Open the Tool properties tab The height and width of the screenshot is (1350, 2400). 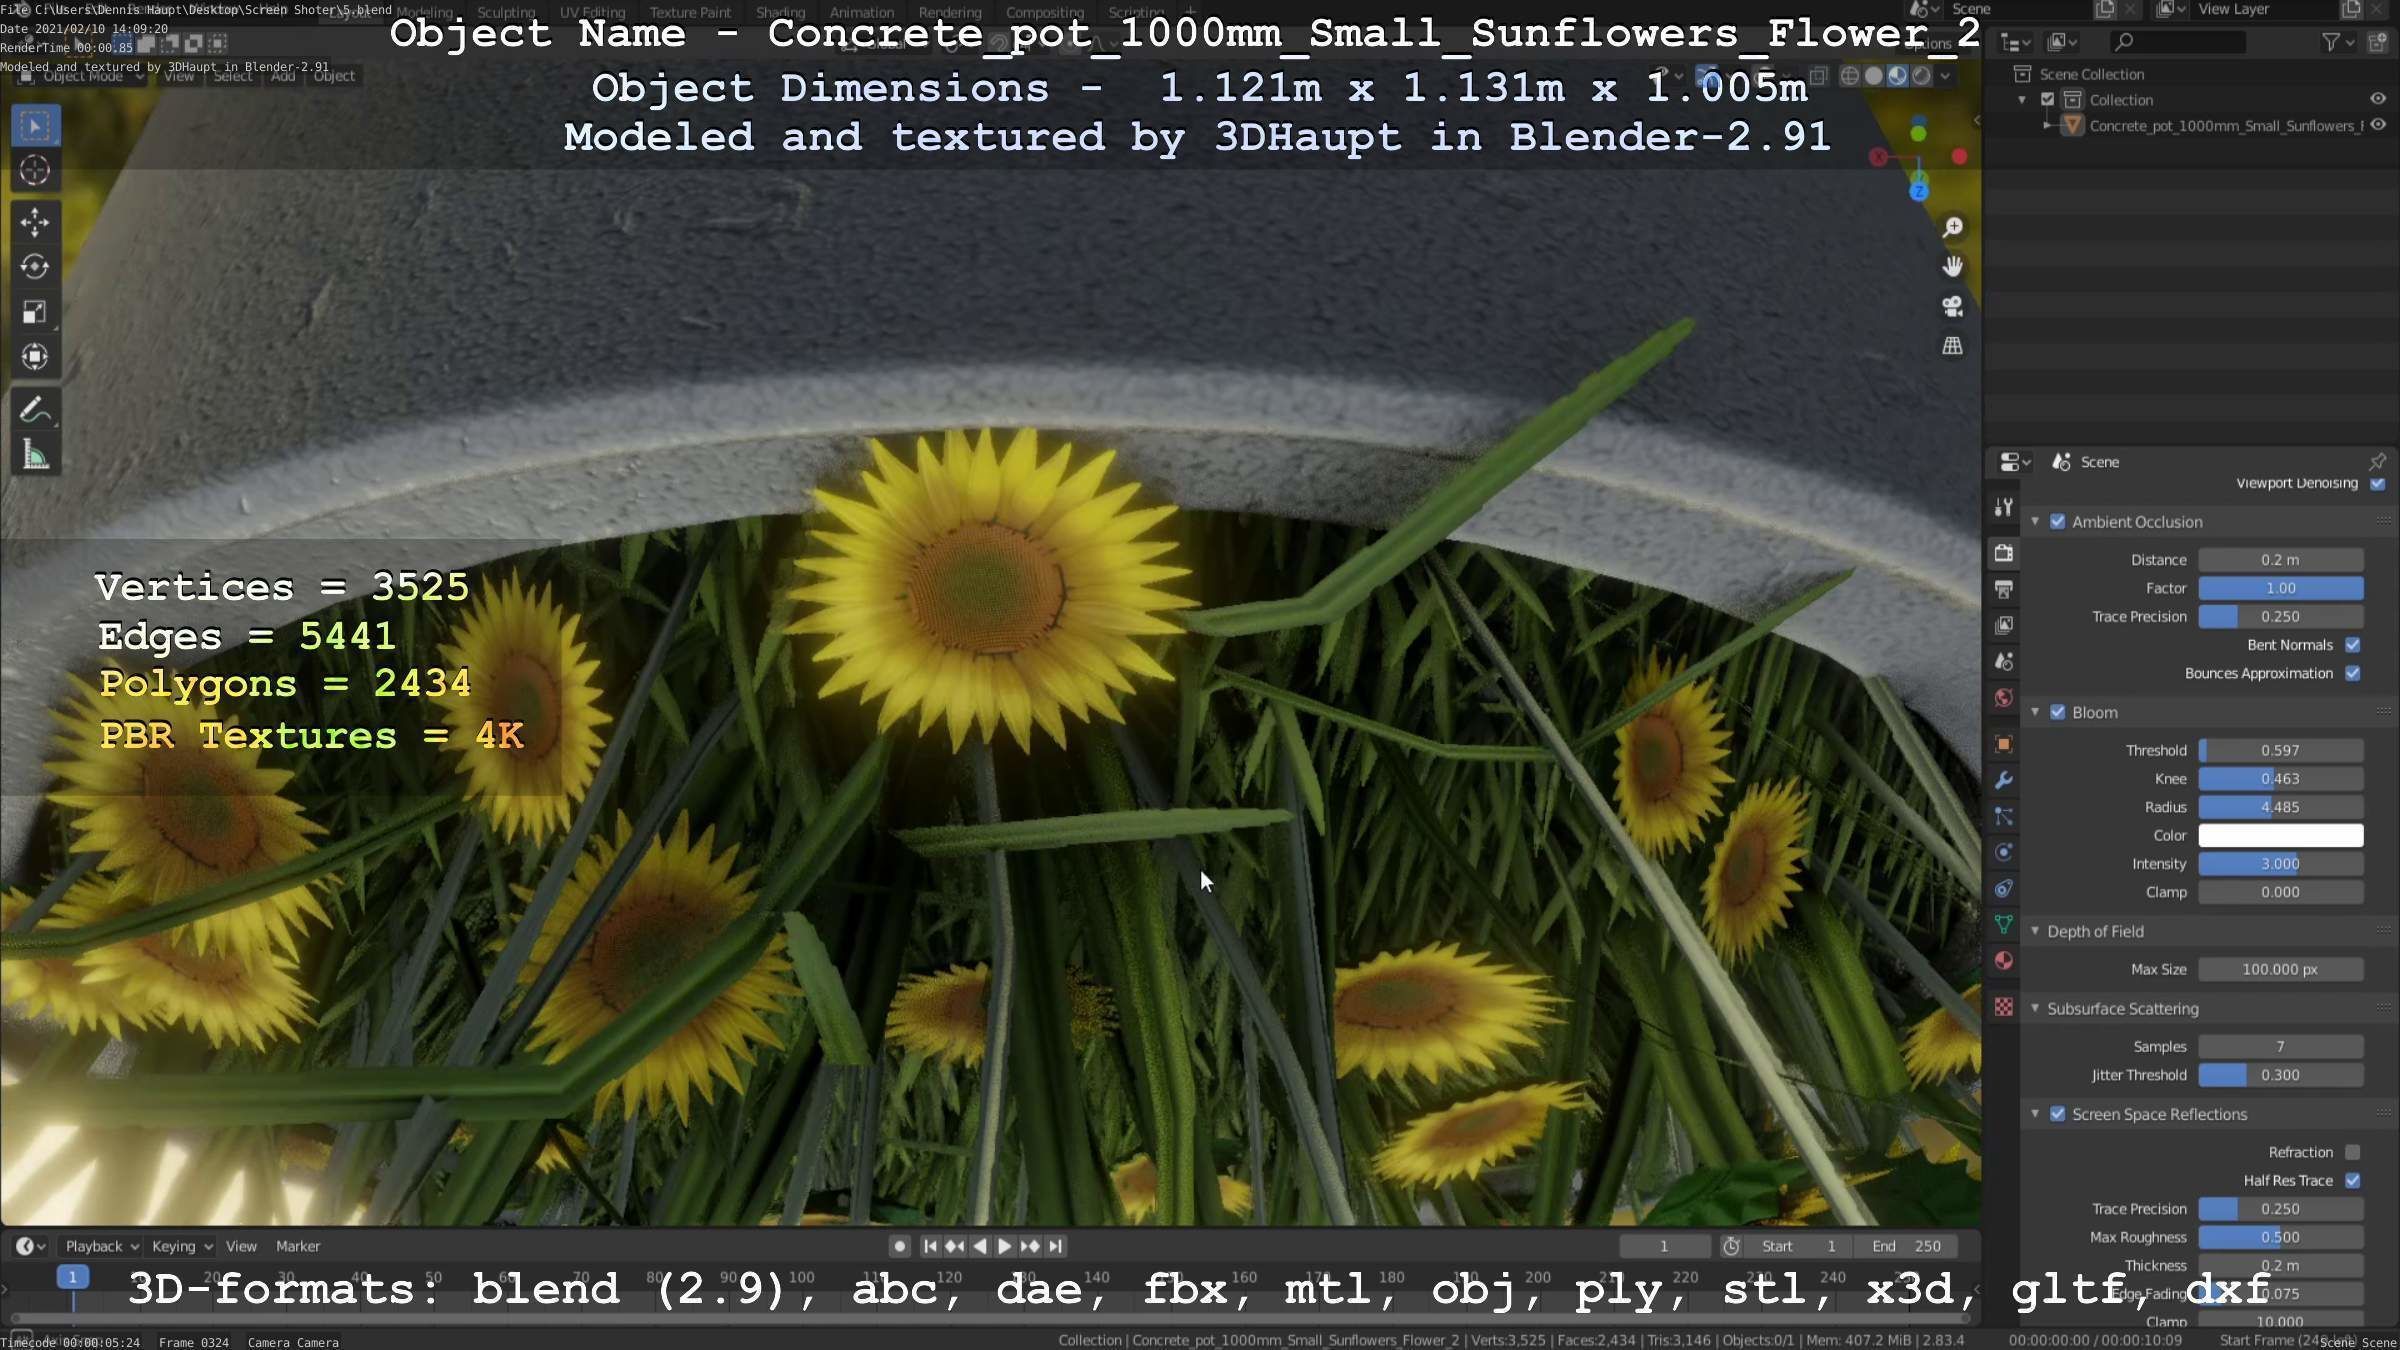pyautogui.click(x=2004, y=507)
